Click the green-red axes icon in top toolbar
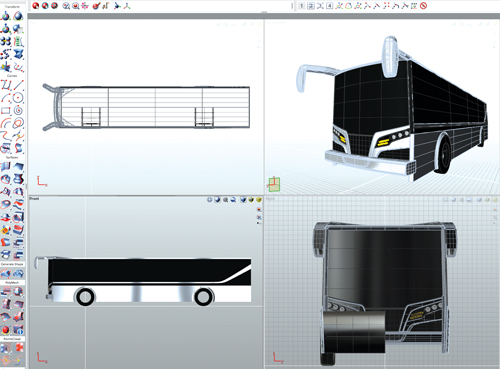 [x=127, y=6]
